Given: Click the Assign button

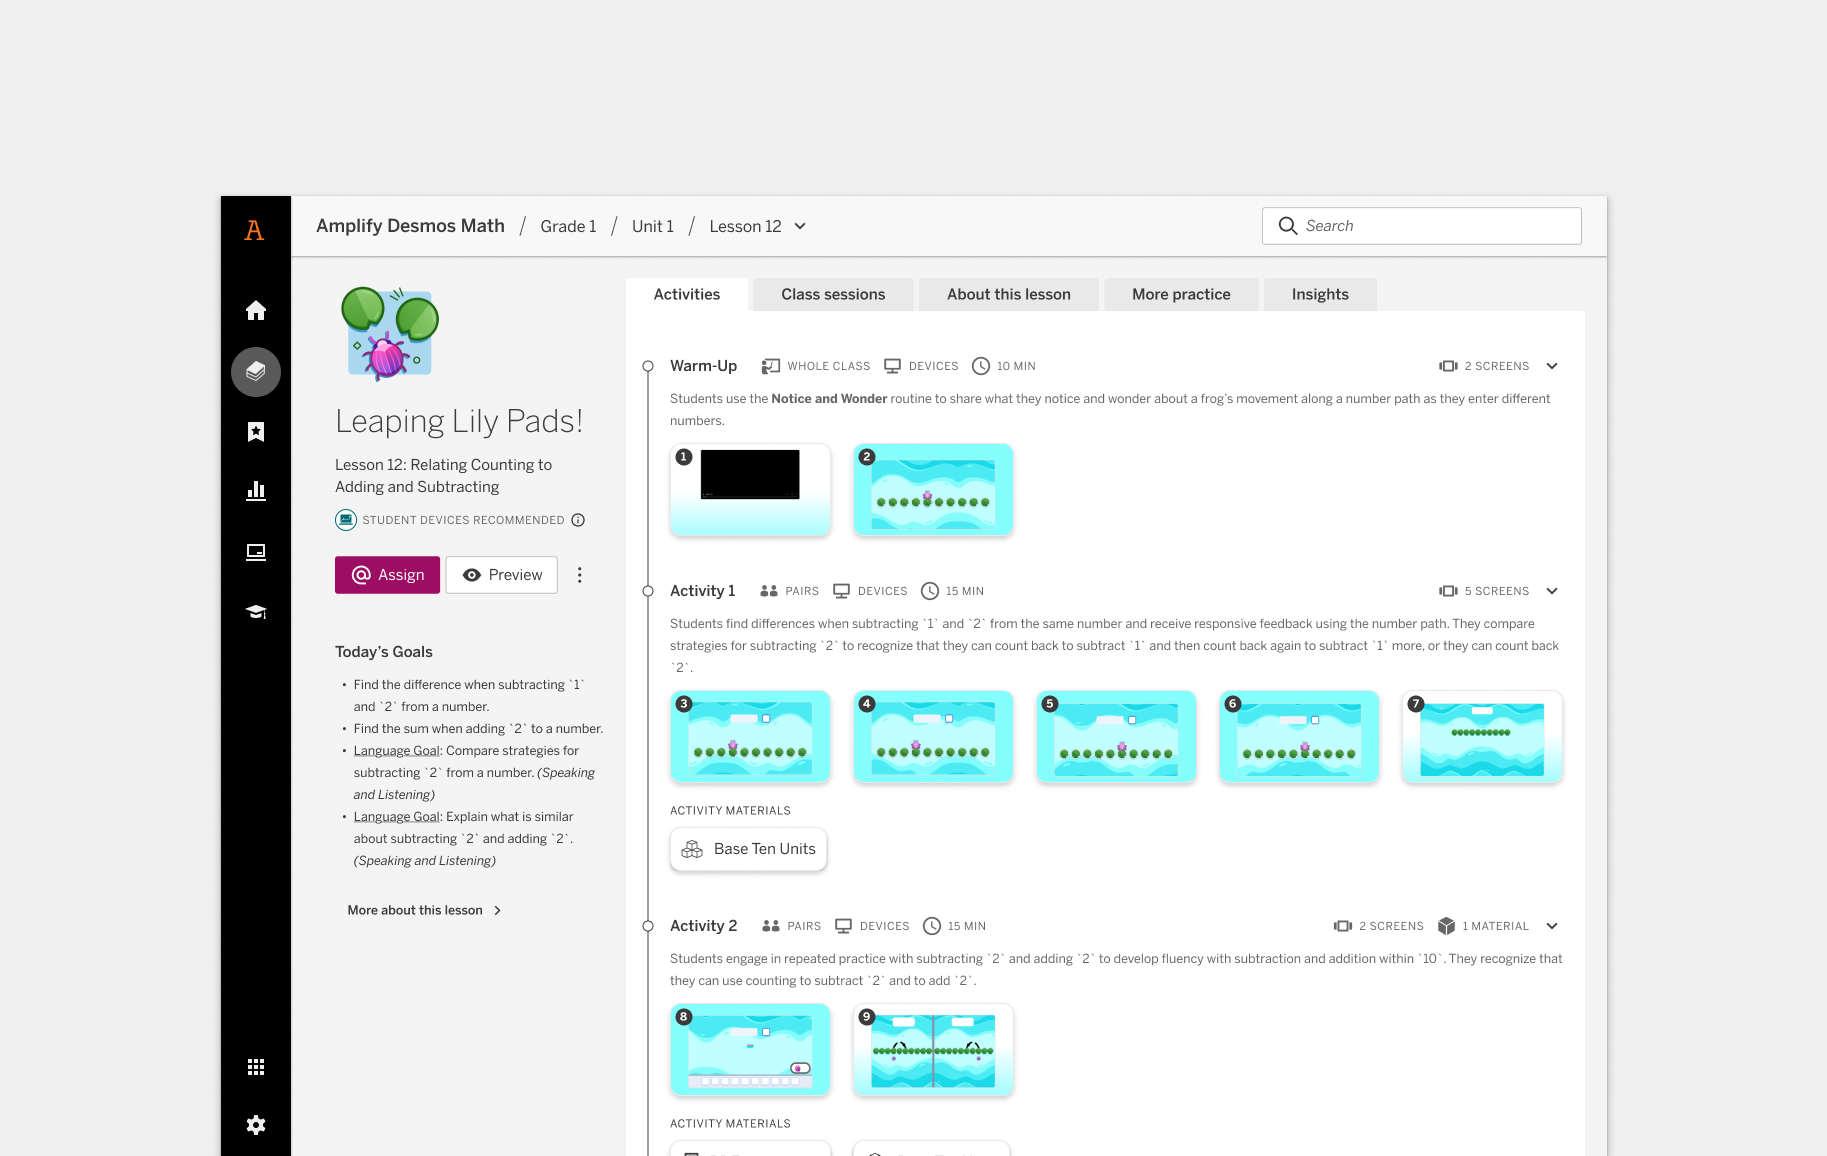Looking at the screenshot, I should click(x=387, y=575).
